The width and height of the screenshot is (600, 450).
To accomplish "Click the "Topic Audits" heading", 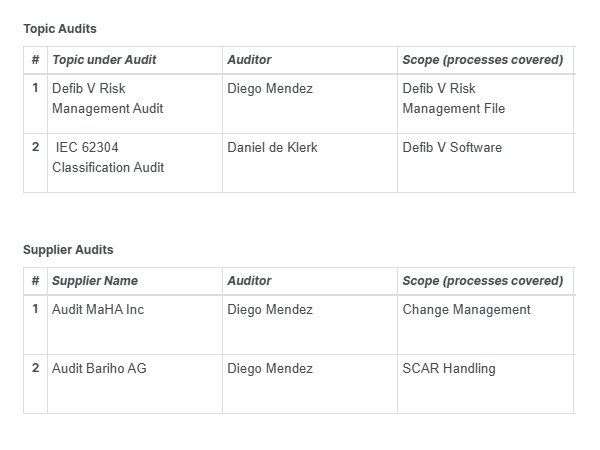I will (x=60, y=29).
